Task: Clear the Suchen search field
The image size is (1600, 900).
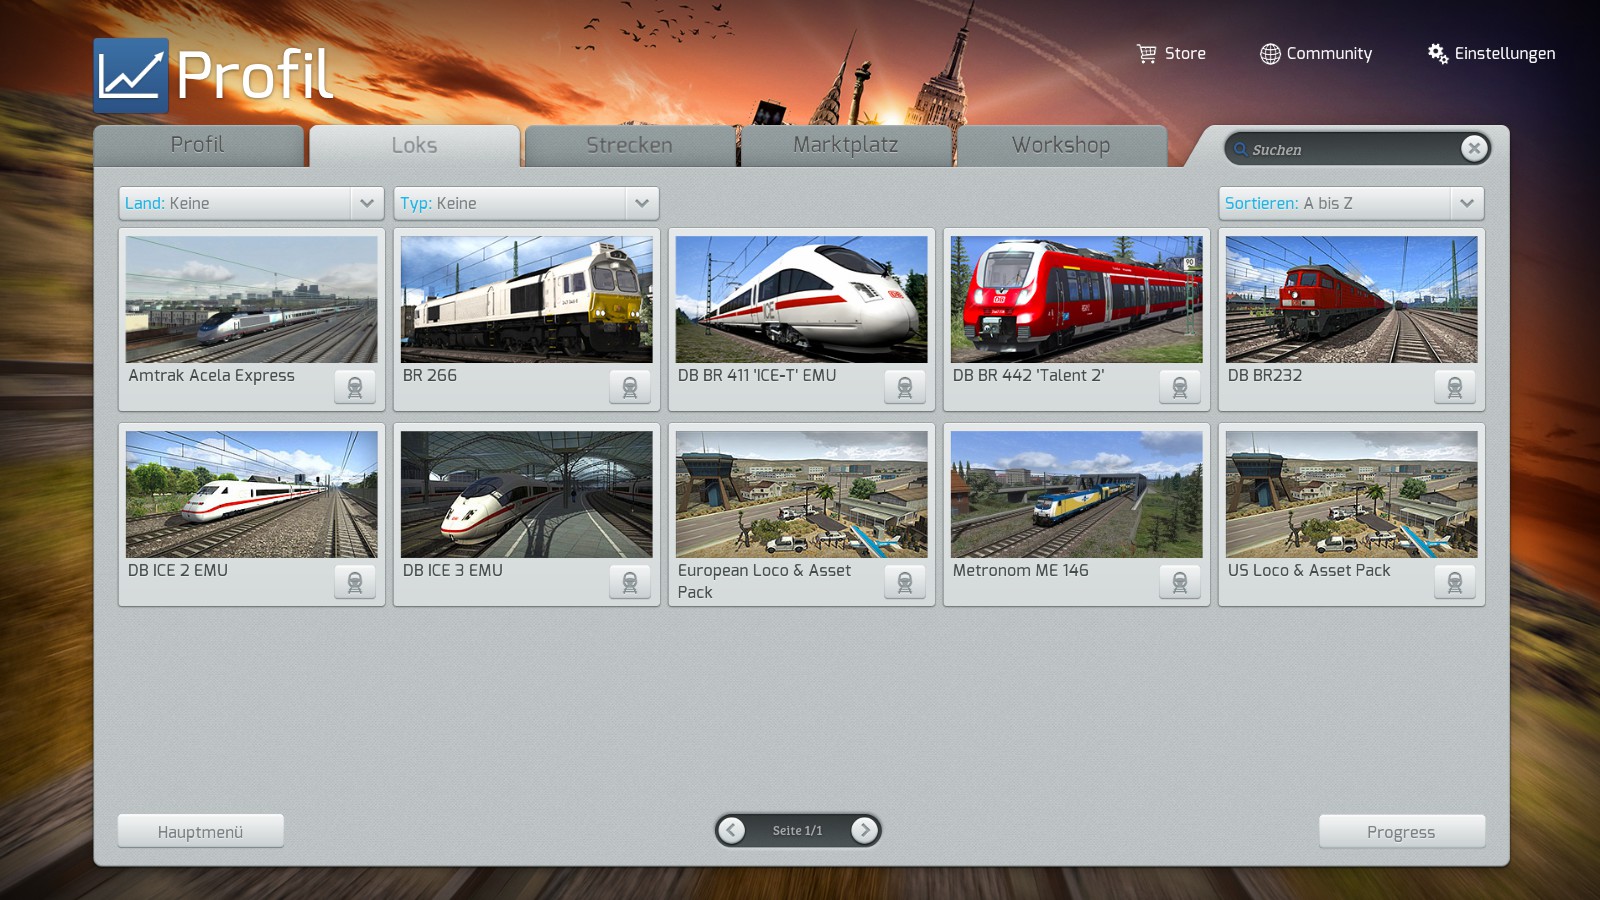Action: (1474, 148)
